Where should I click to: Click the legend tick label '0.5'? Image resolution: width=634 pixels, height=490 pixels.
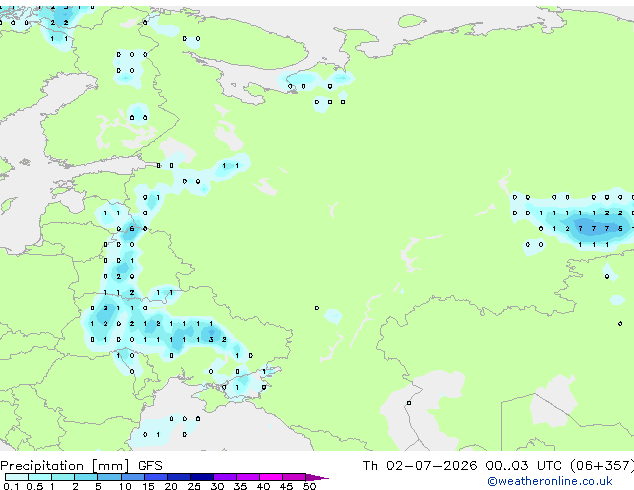point(34,486)
